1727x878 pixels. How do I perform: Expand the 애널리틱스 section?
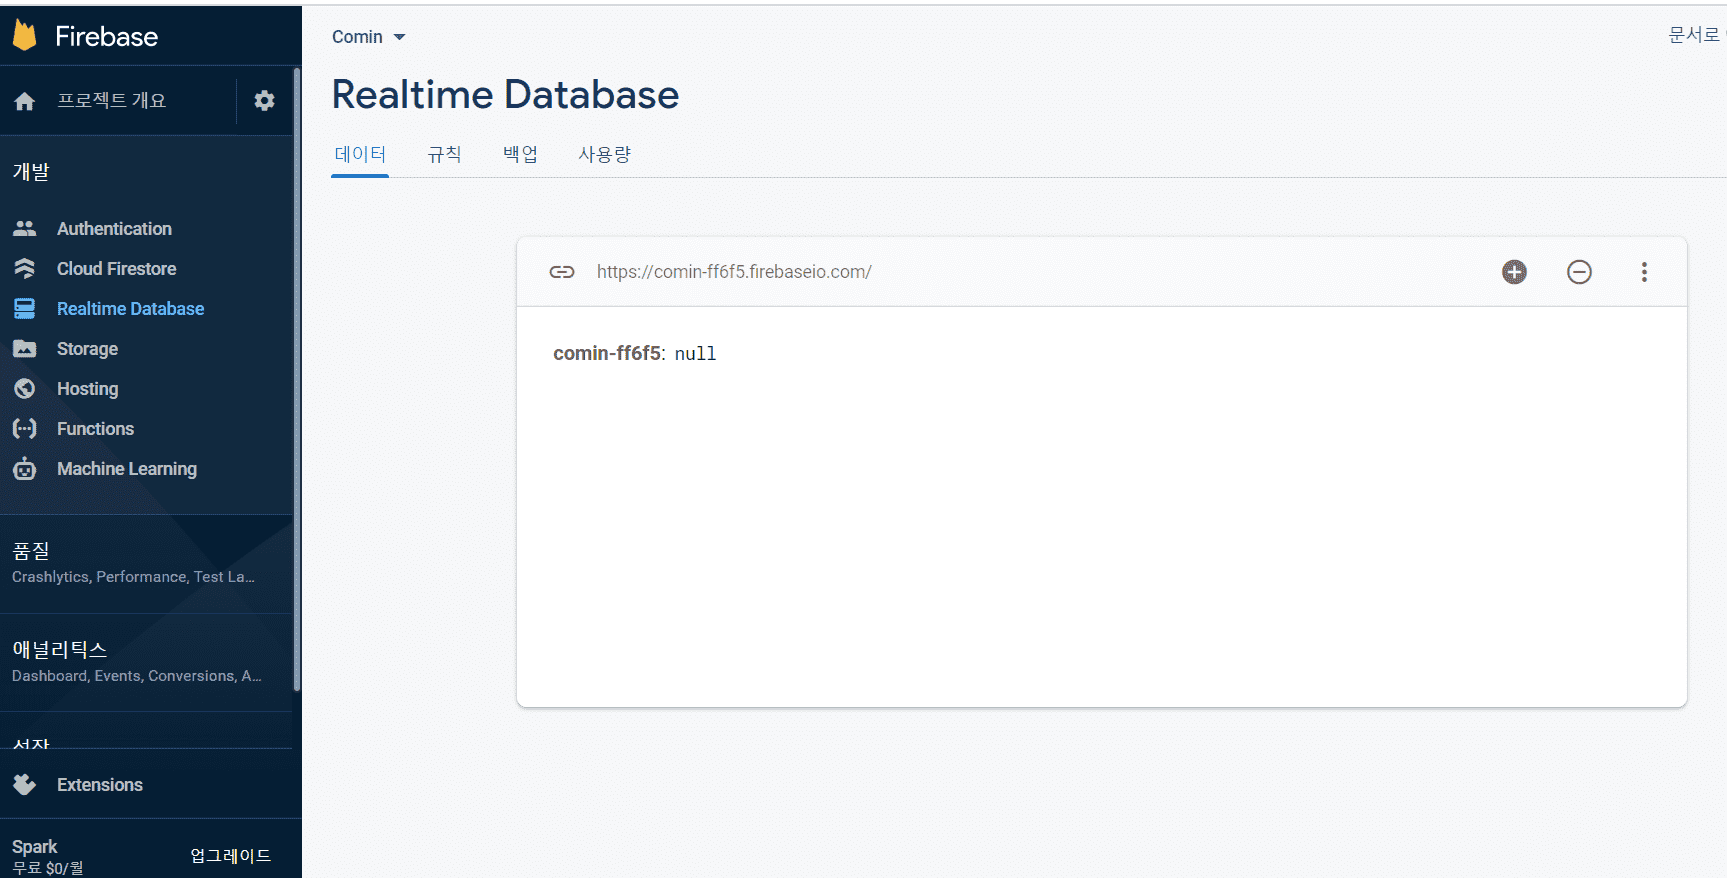click(x=146, y=662)
